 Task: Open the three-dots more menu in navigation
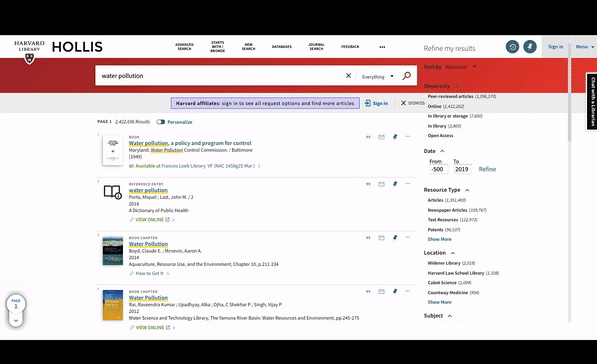click(382, 47)
